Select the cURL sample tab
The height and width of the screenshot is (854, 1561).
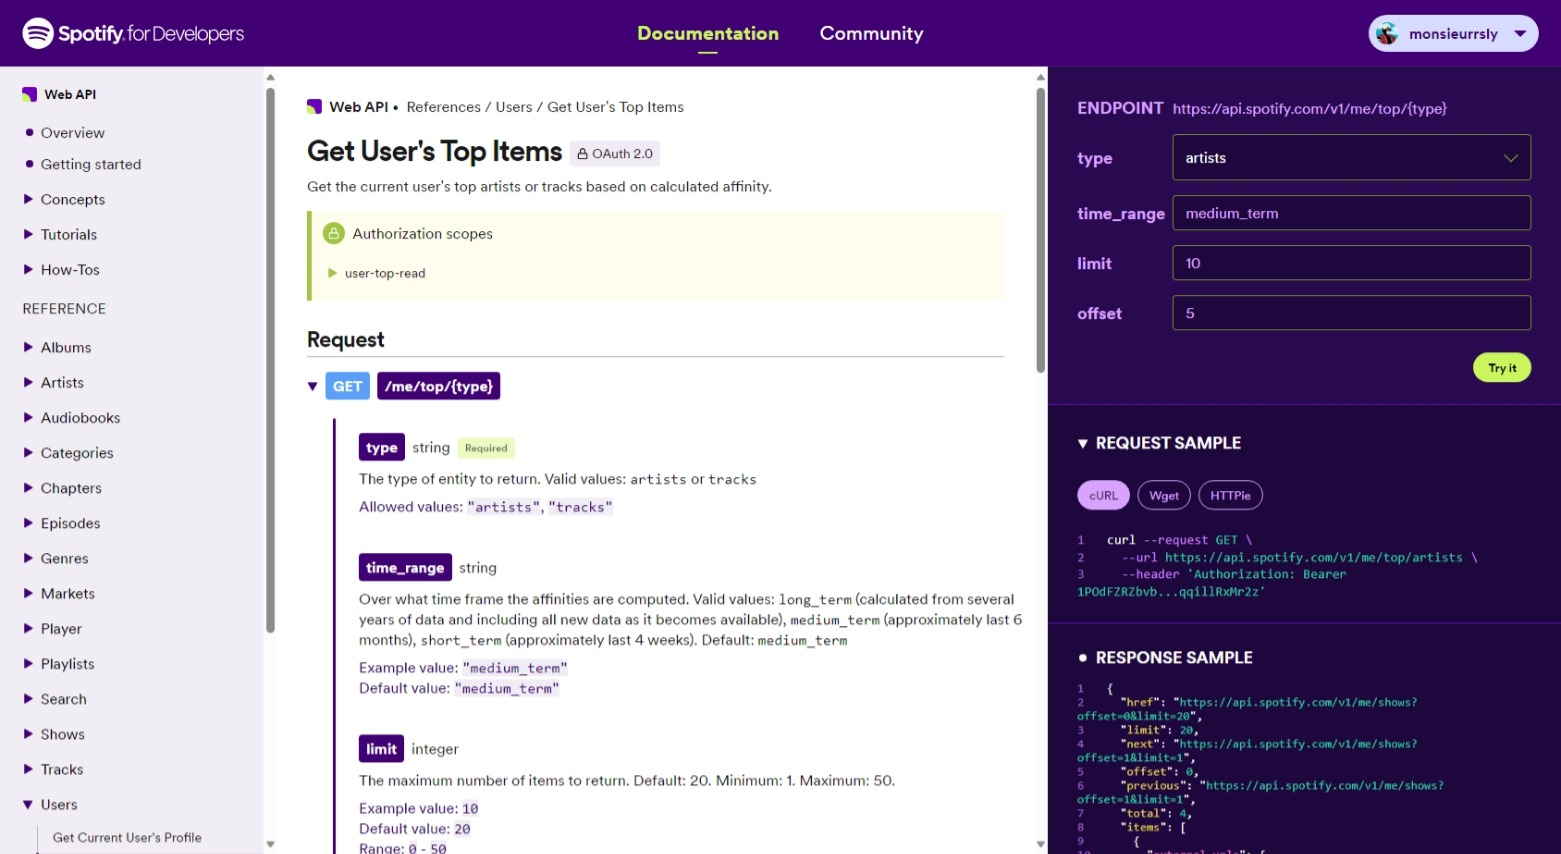coord(1103,495)
